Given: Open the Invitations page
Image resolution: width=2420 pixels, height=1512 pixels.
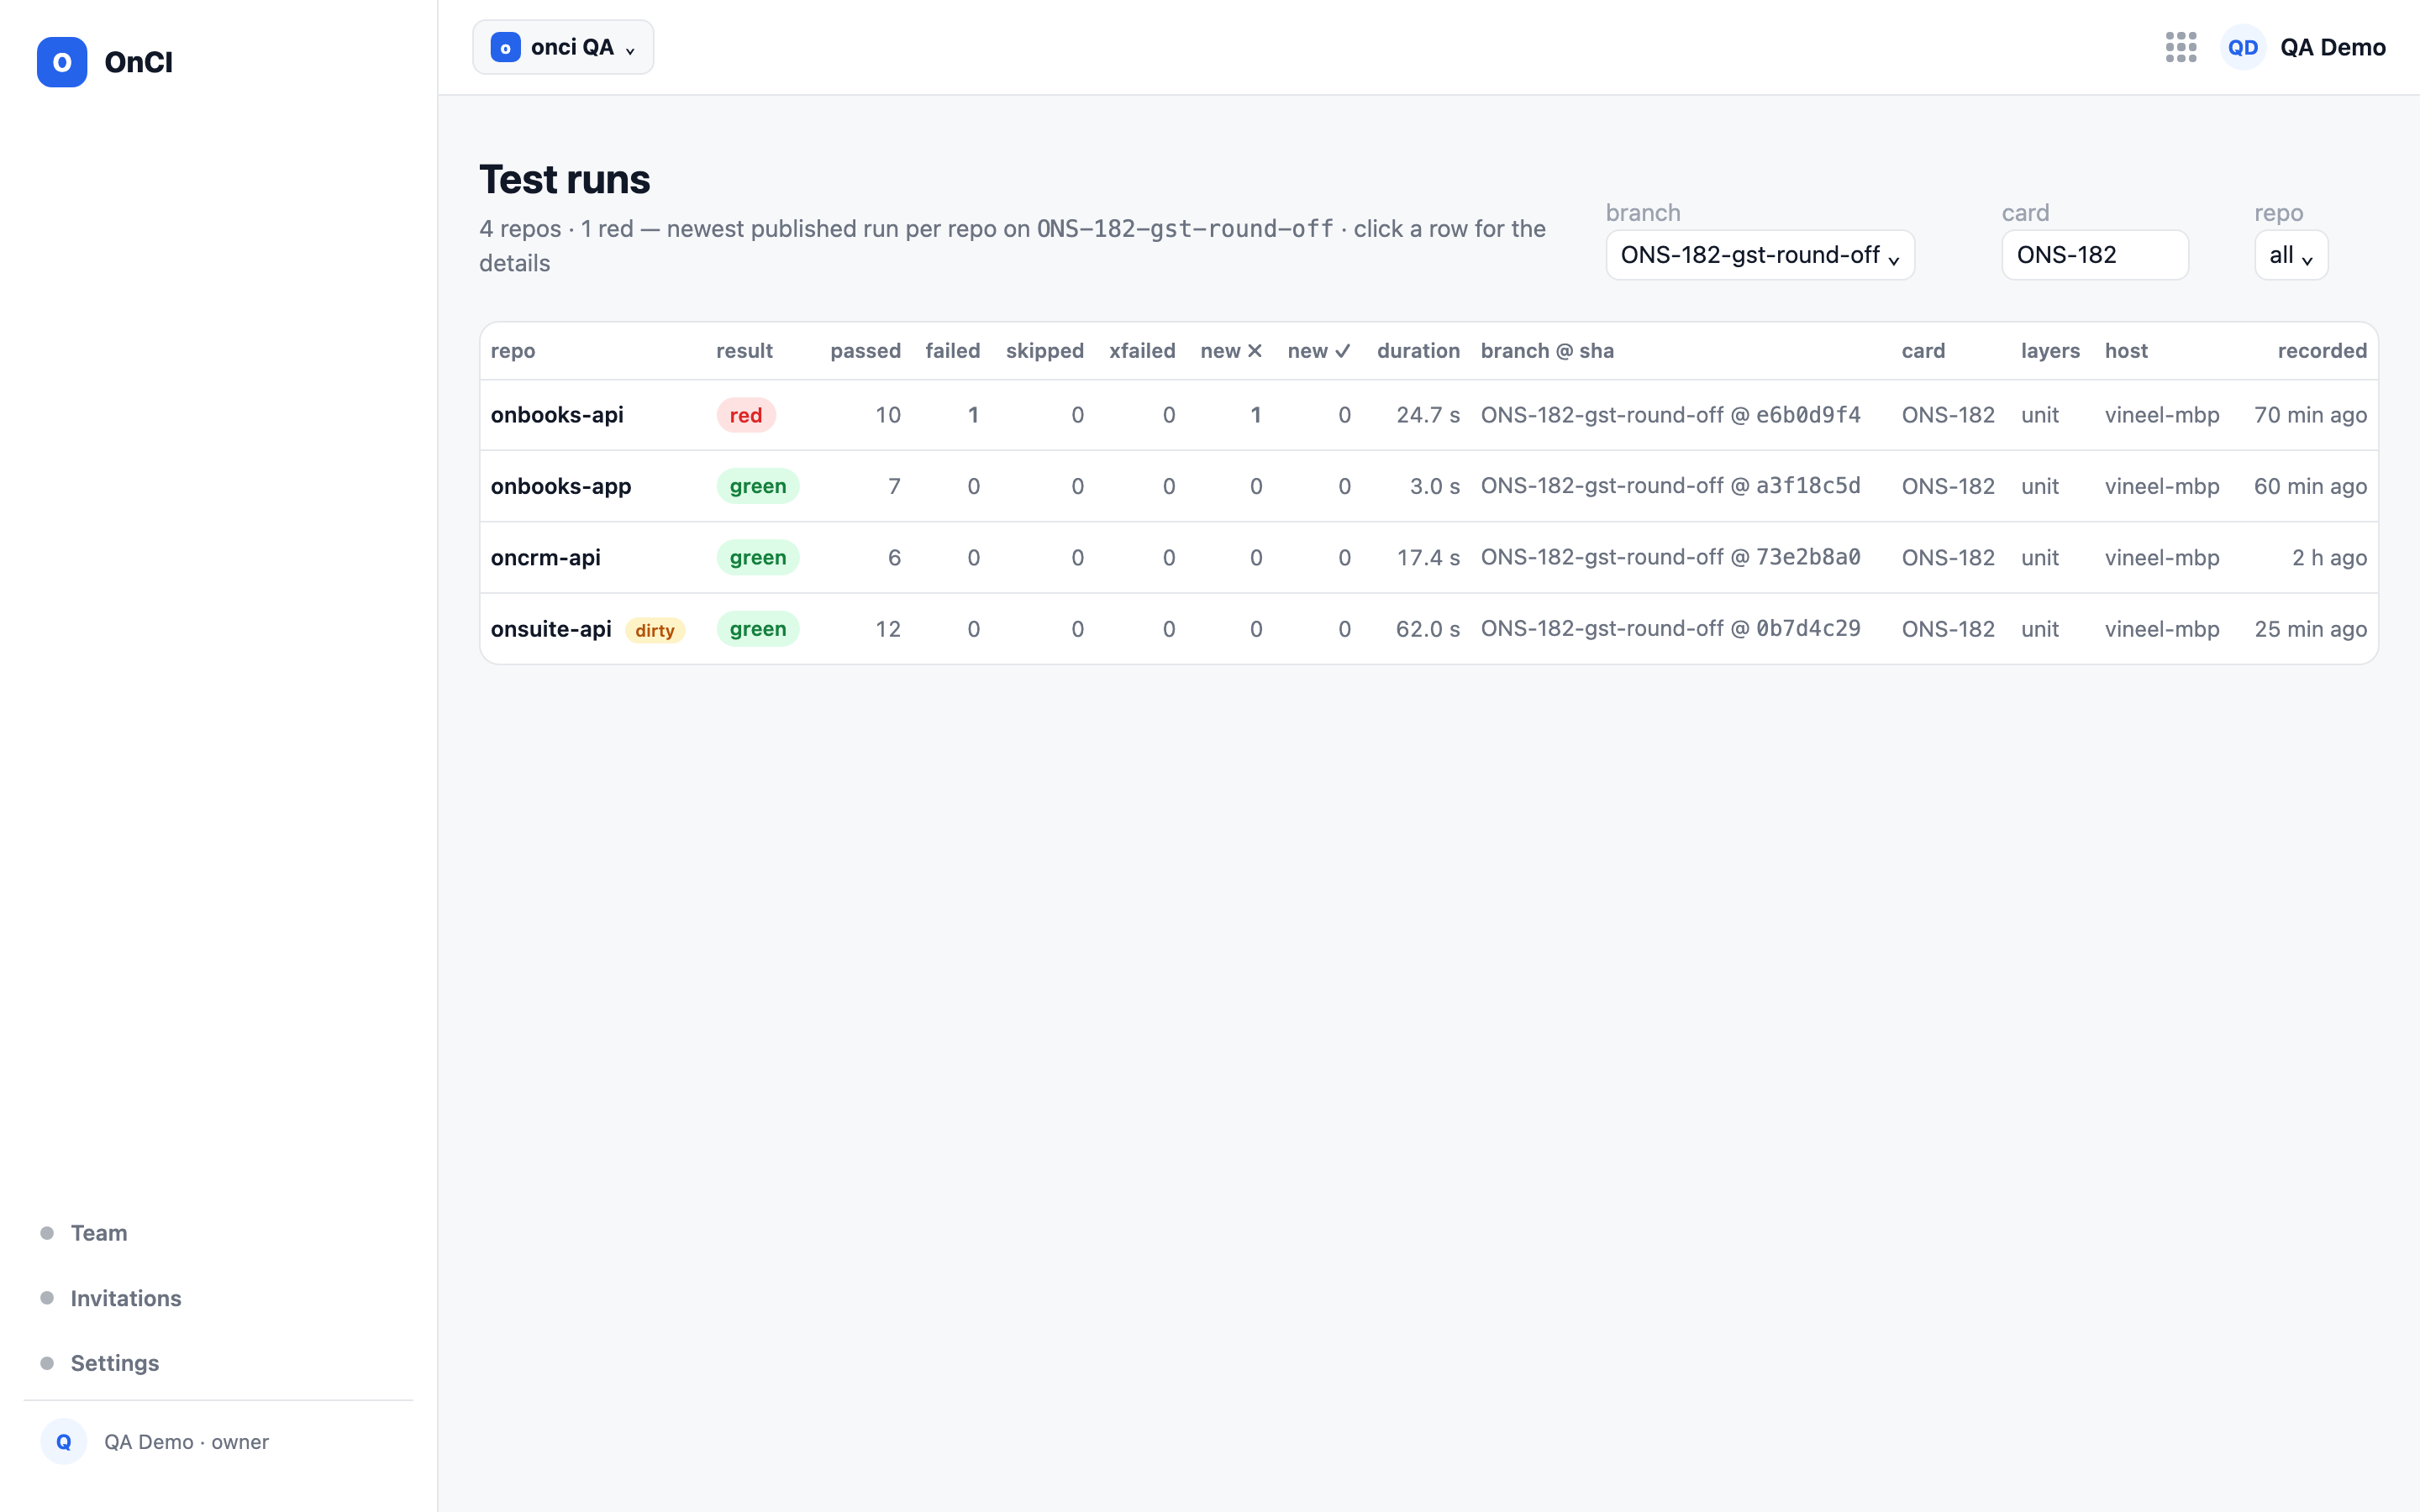Looking at the screenshot, I should click(126, 1298).
